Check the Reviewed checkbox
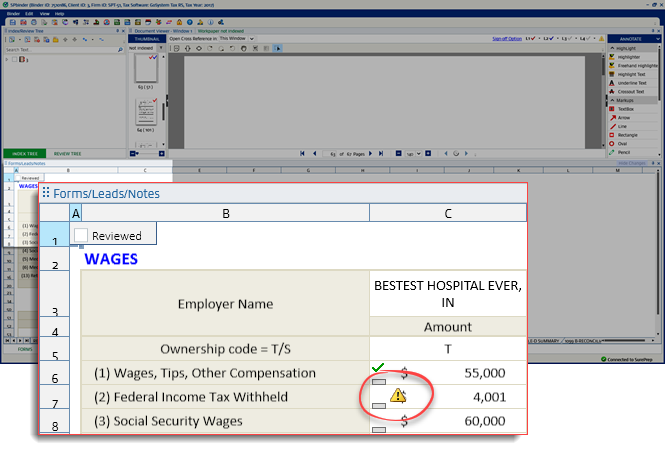665x460 pixels. coord(81,235)
